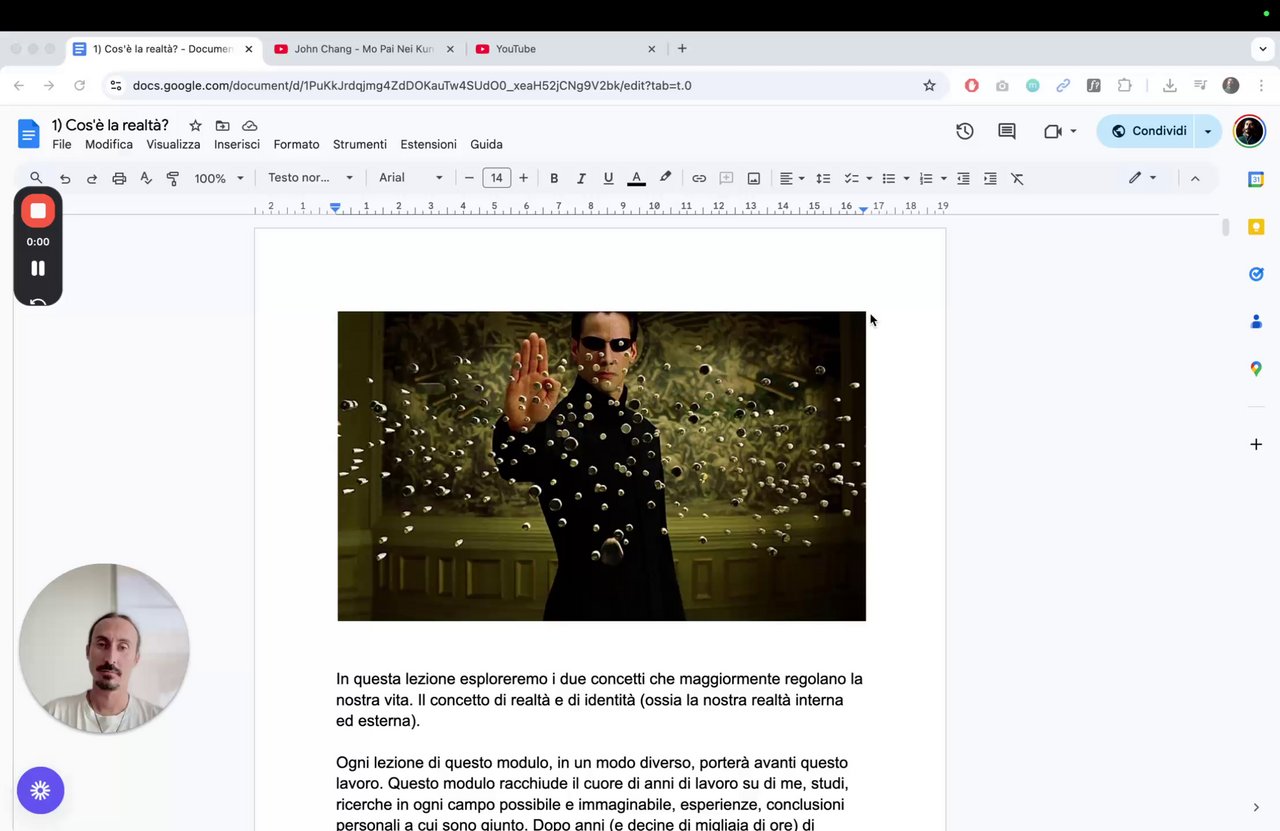Click the search menus magnifier icon
Screen dimensions: 1280x831
pos(36,178)
